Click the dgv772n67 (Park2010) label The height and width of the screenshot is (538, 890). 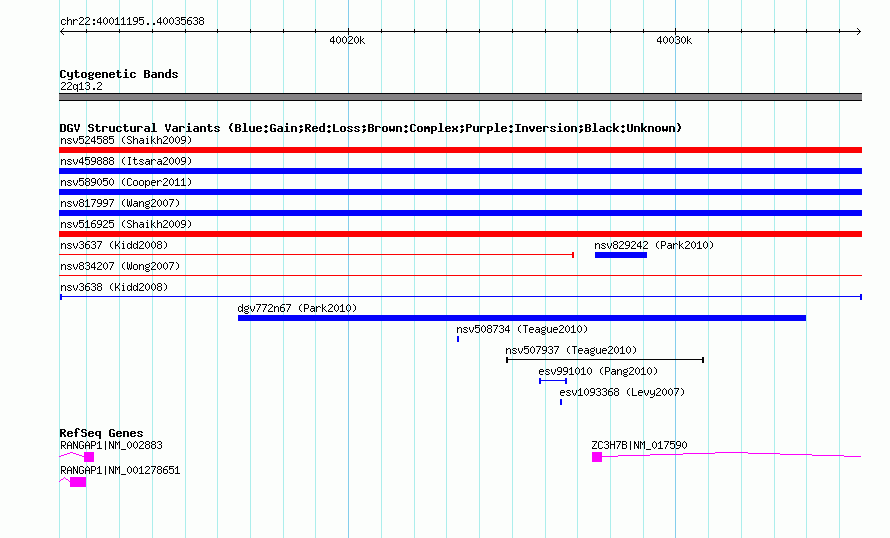coord(297,308)
